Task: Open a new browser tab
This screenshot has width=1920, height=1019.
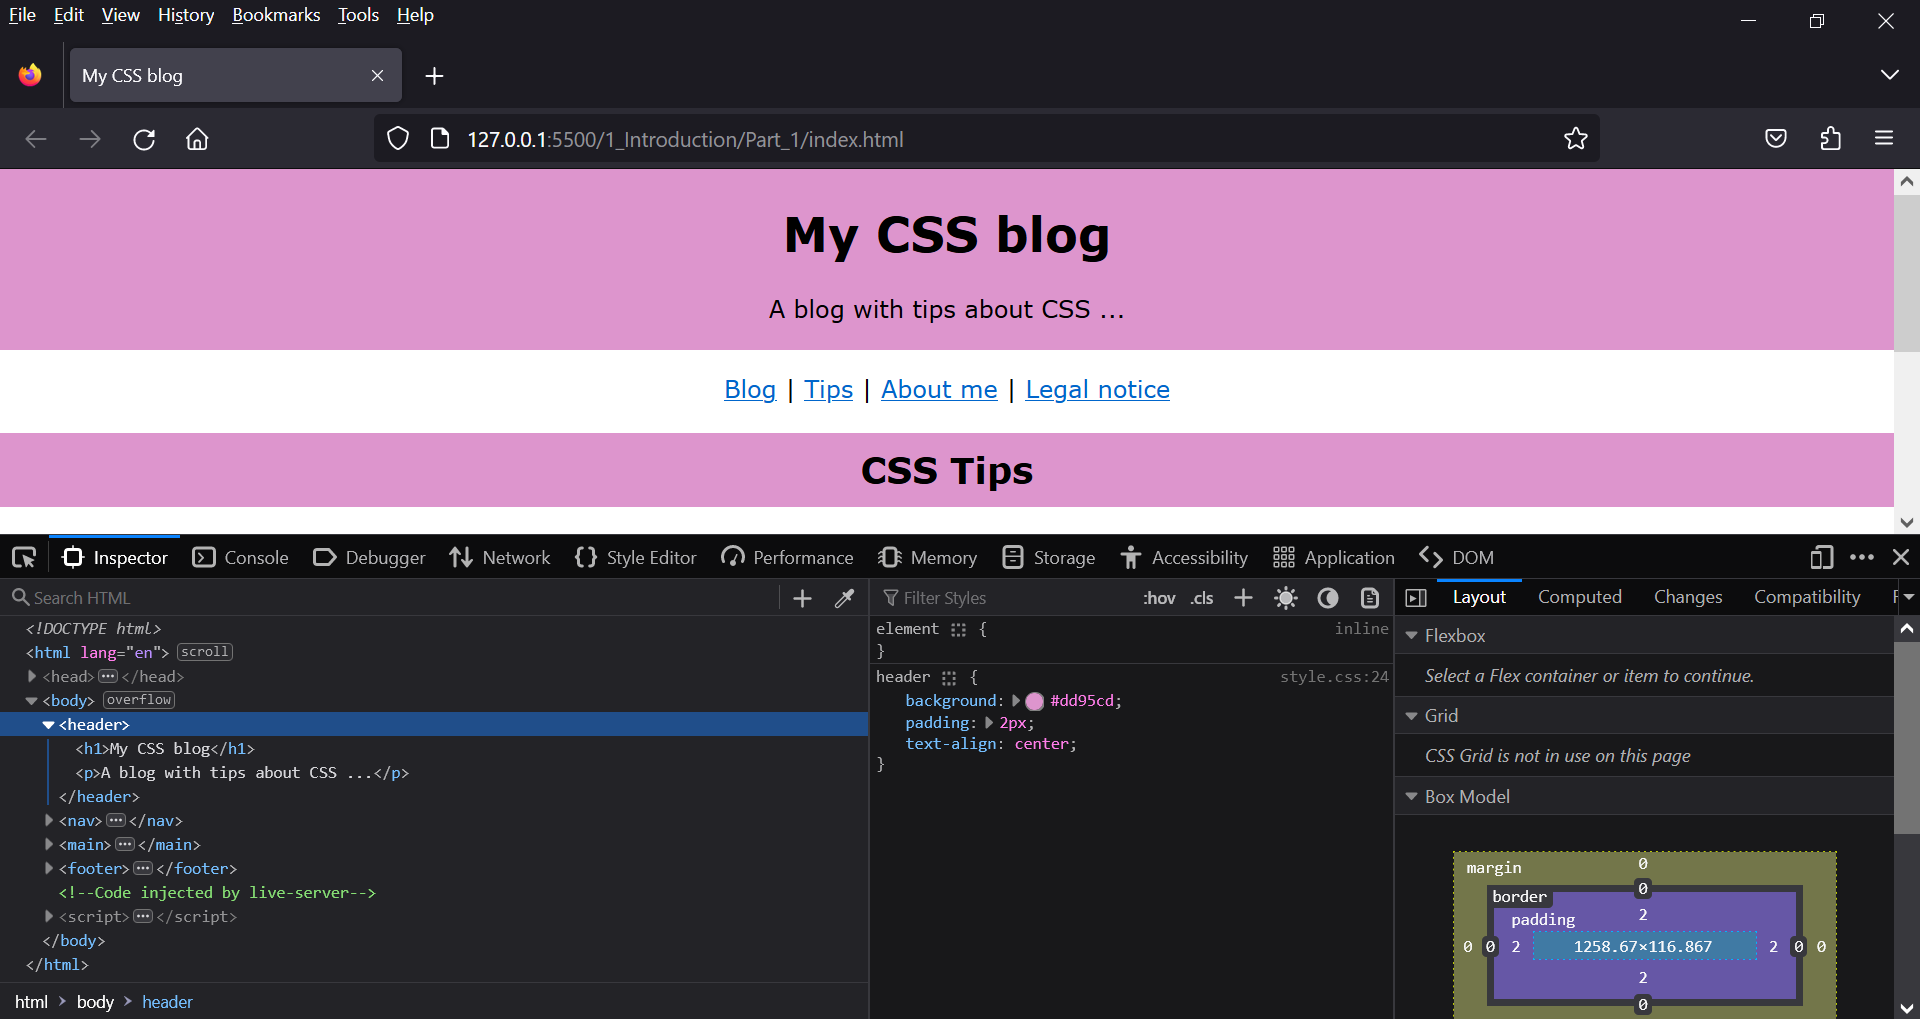Action: pos(434,76)
